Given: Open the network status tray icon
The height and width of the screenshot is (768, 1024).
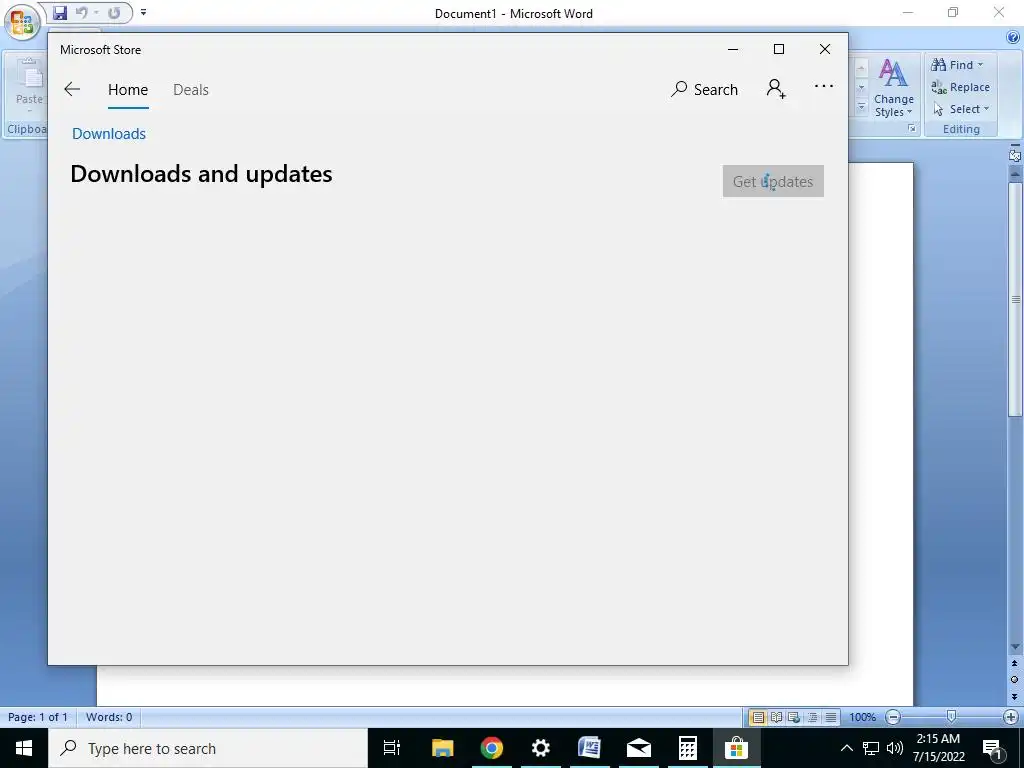Looking at the screenshot, I should click(871, 748).
